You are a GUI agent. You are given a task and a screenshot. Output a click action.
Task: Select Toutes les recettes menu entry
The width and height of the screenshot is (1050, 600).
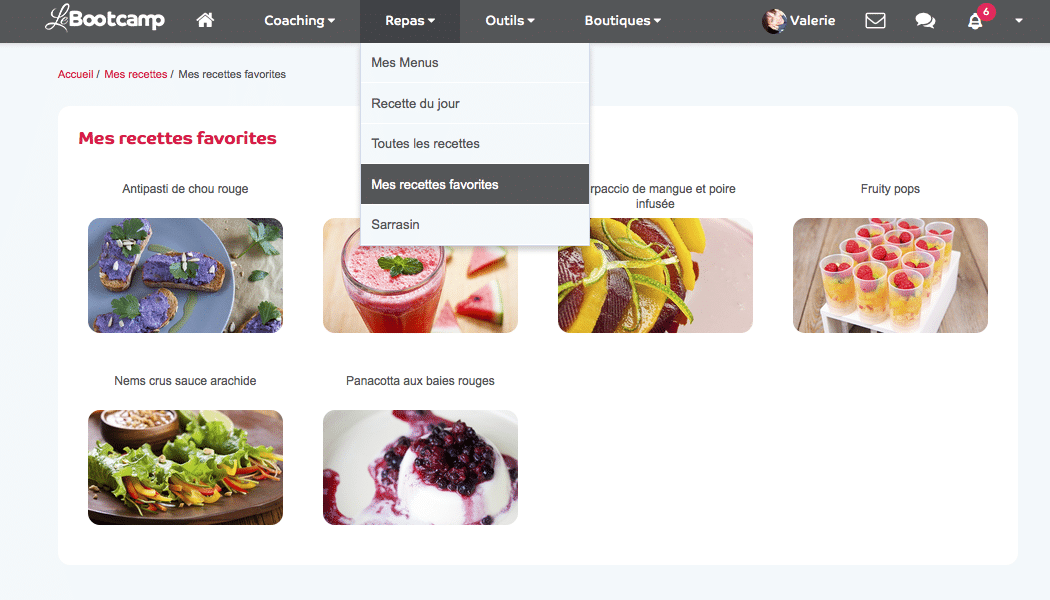click(475, 143)
